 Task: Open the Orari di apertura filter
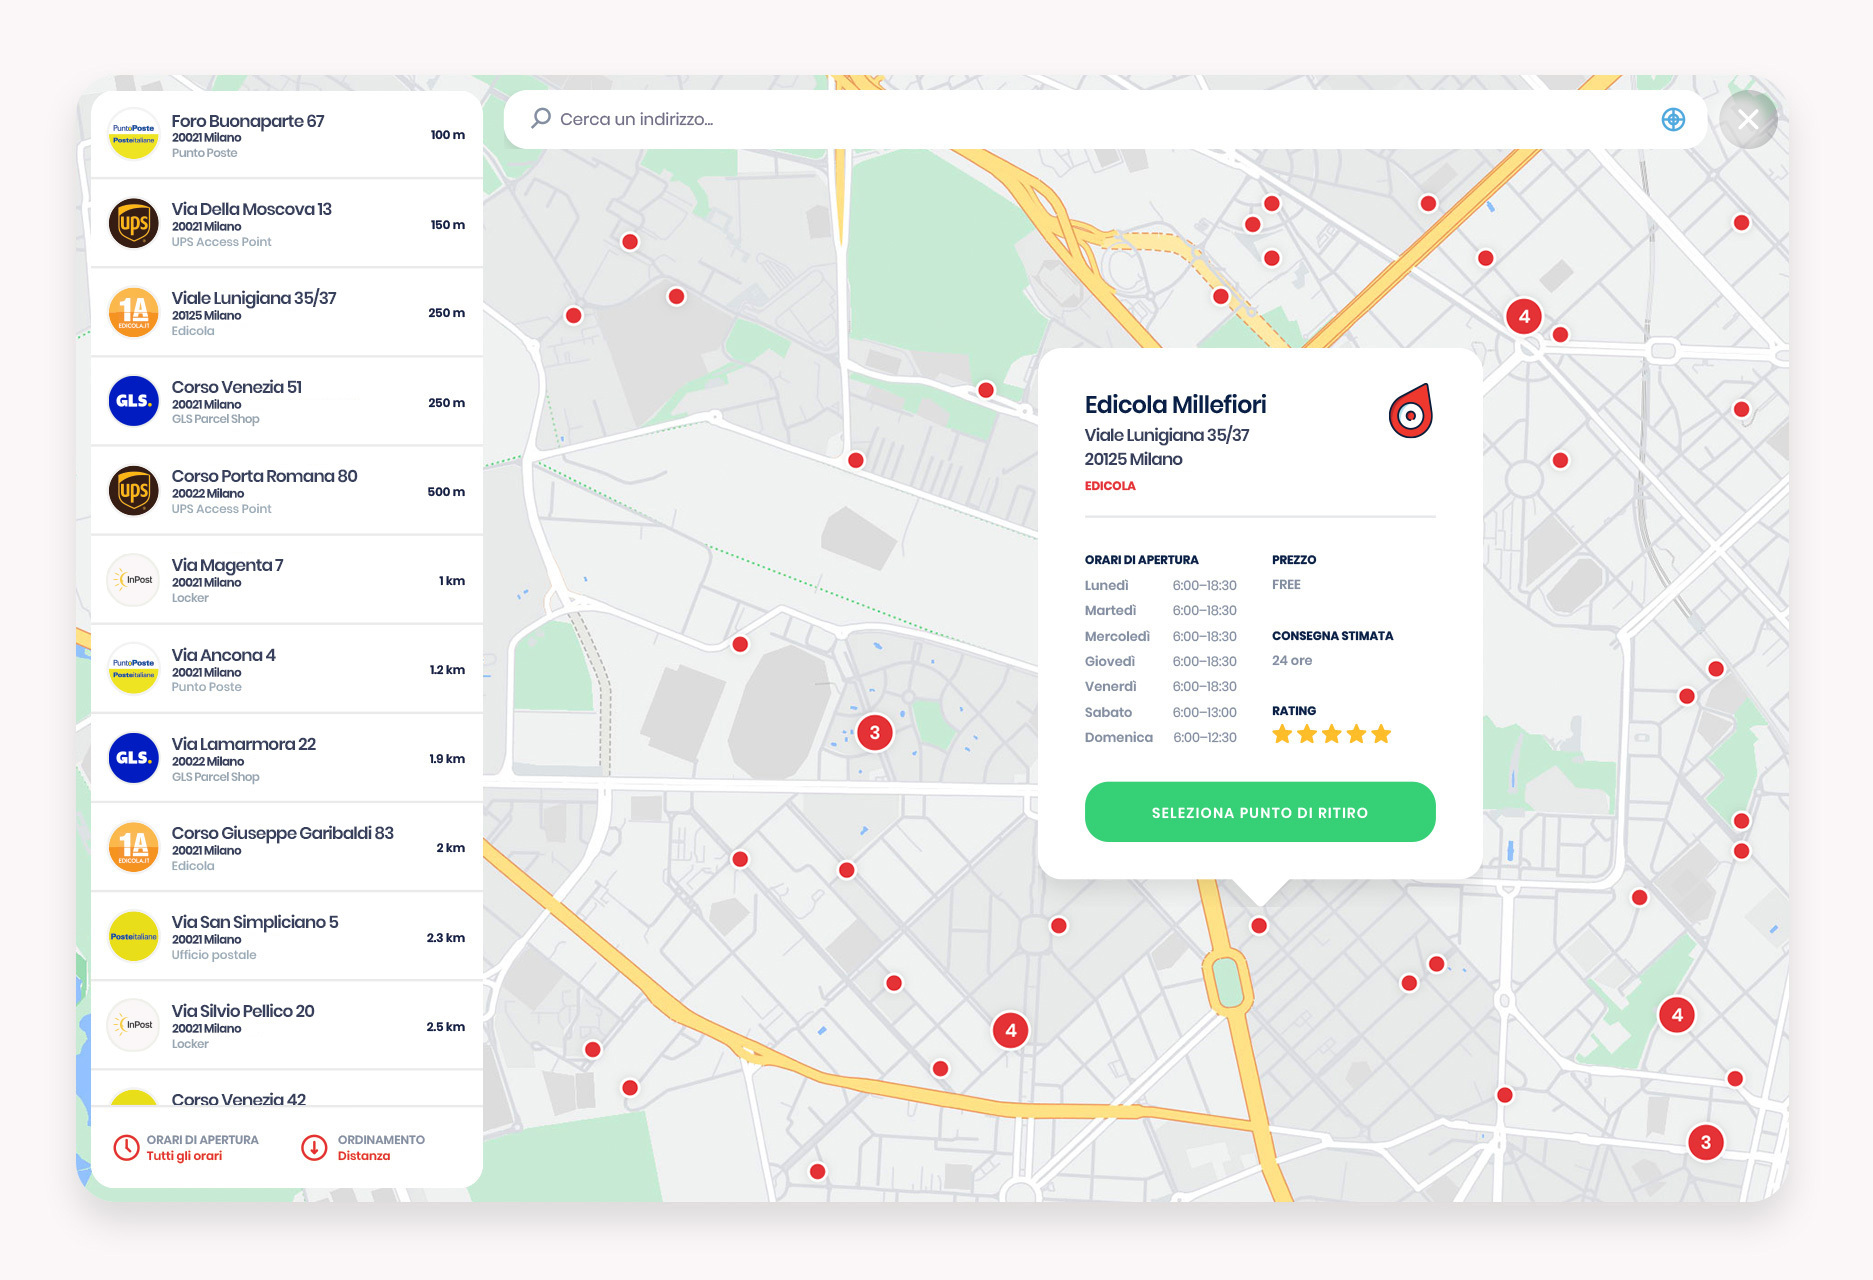186,1147
